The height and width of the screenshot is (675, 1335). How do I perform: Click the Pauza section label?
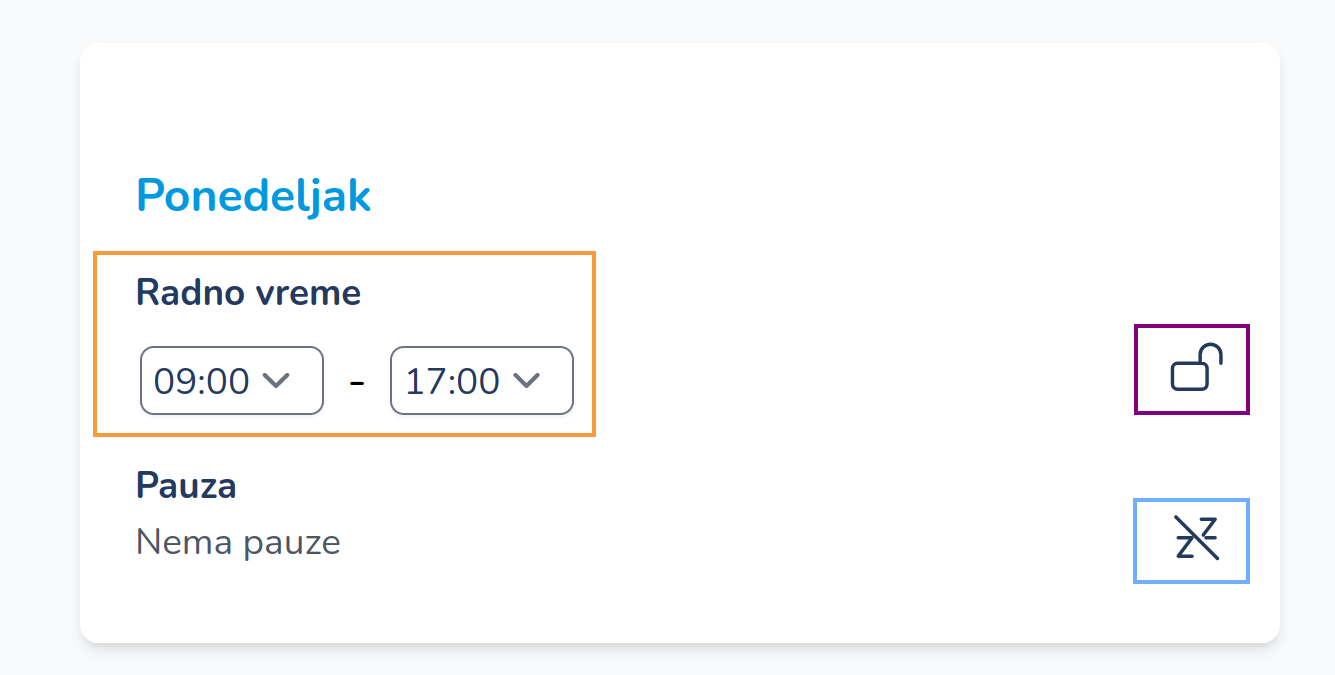tap(186, 486)
